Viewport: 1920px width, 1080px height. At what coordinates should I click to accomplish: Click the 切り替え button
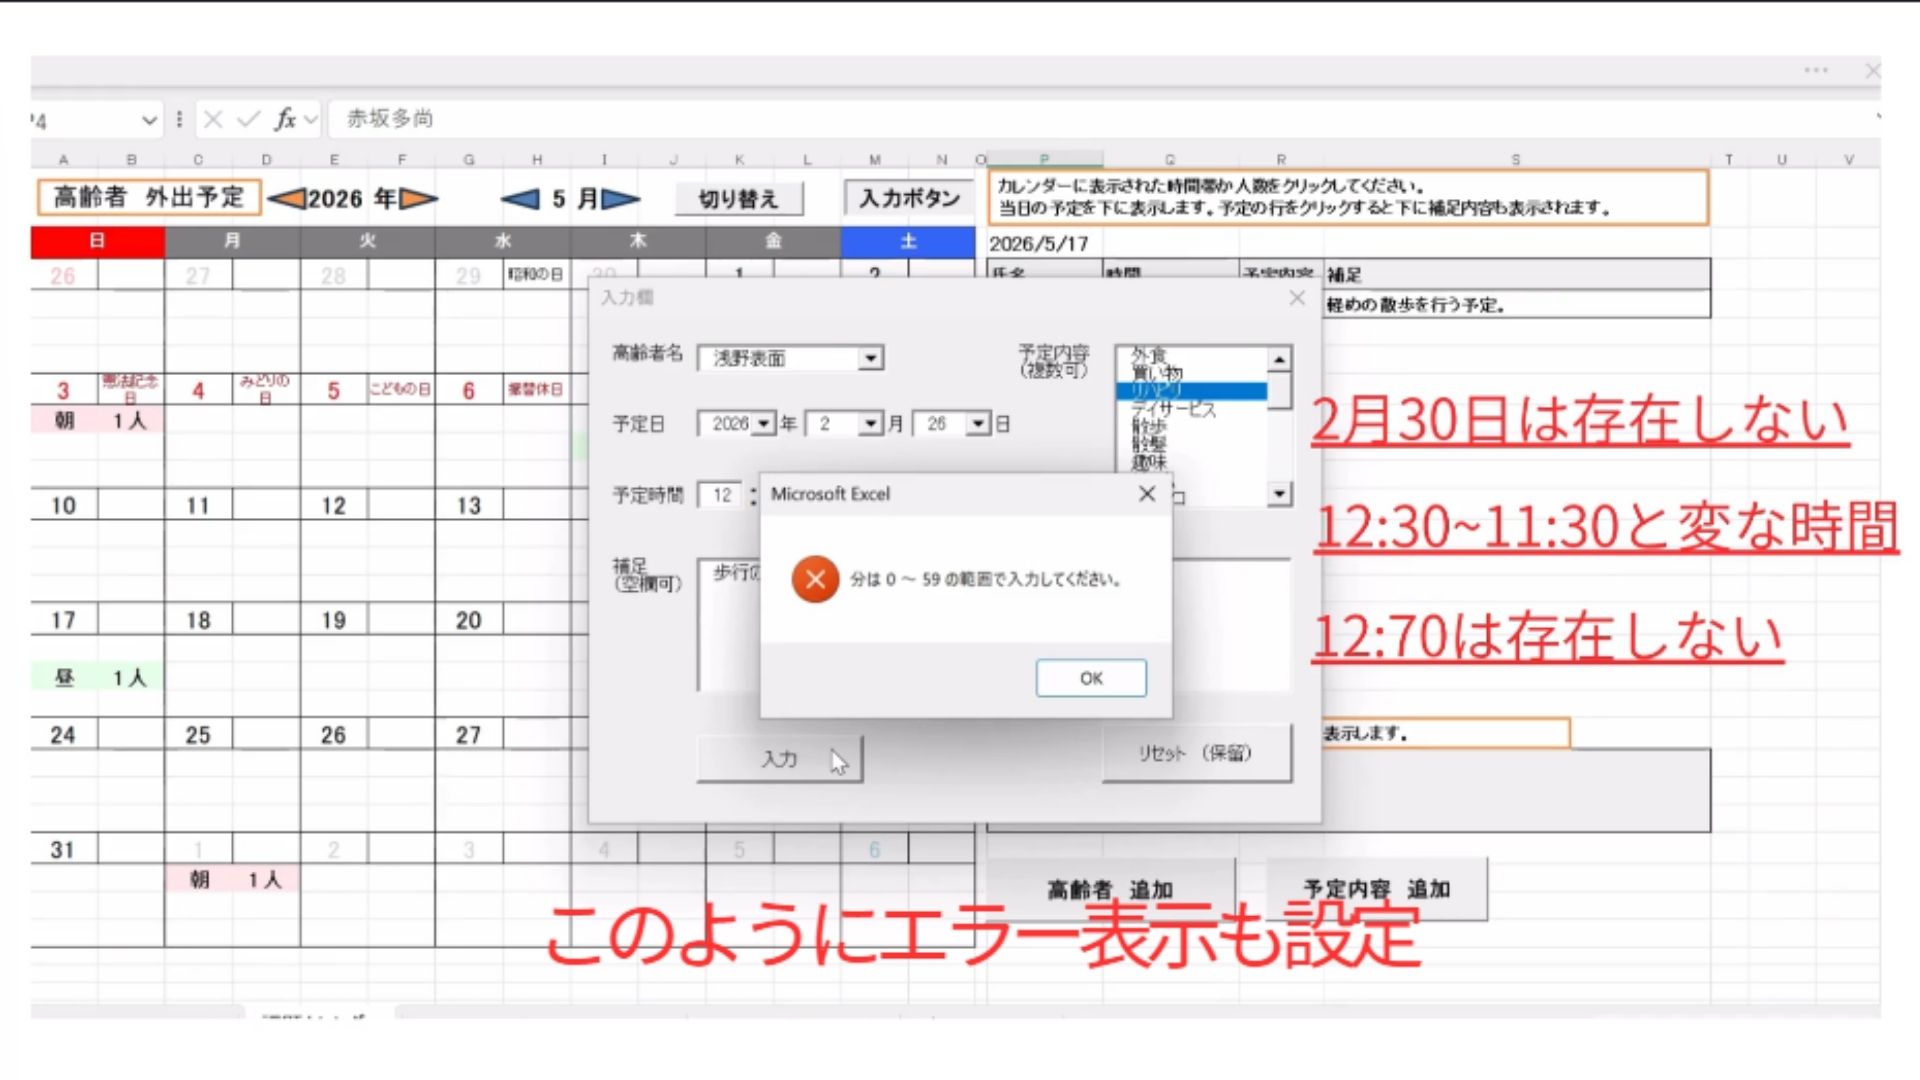(x=738, y=199)
